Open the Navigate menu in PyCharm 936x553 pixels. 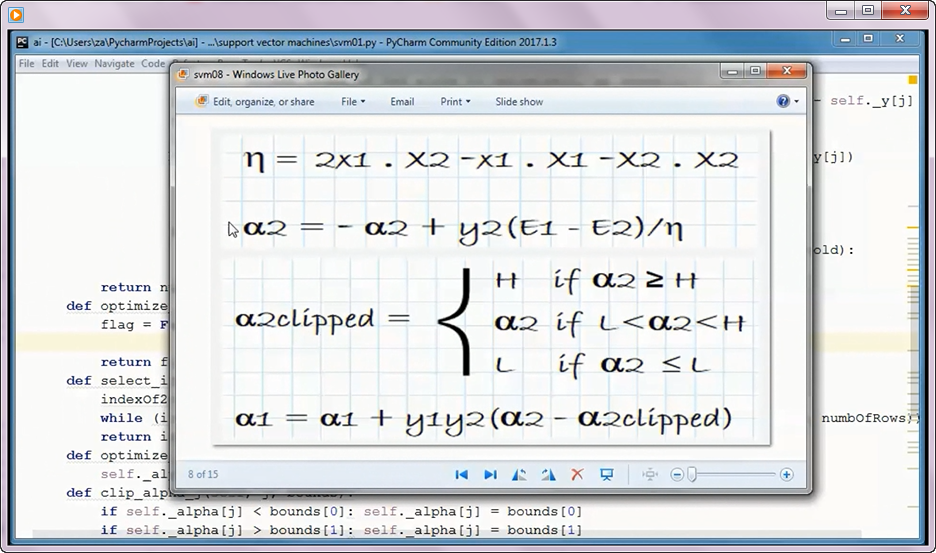[x=114, y=63]
